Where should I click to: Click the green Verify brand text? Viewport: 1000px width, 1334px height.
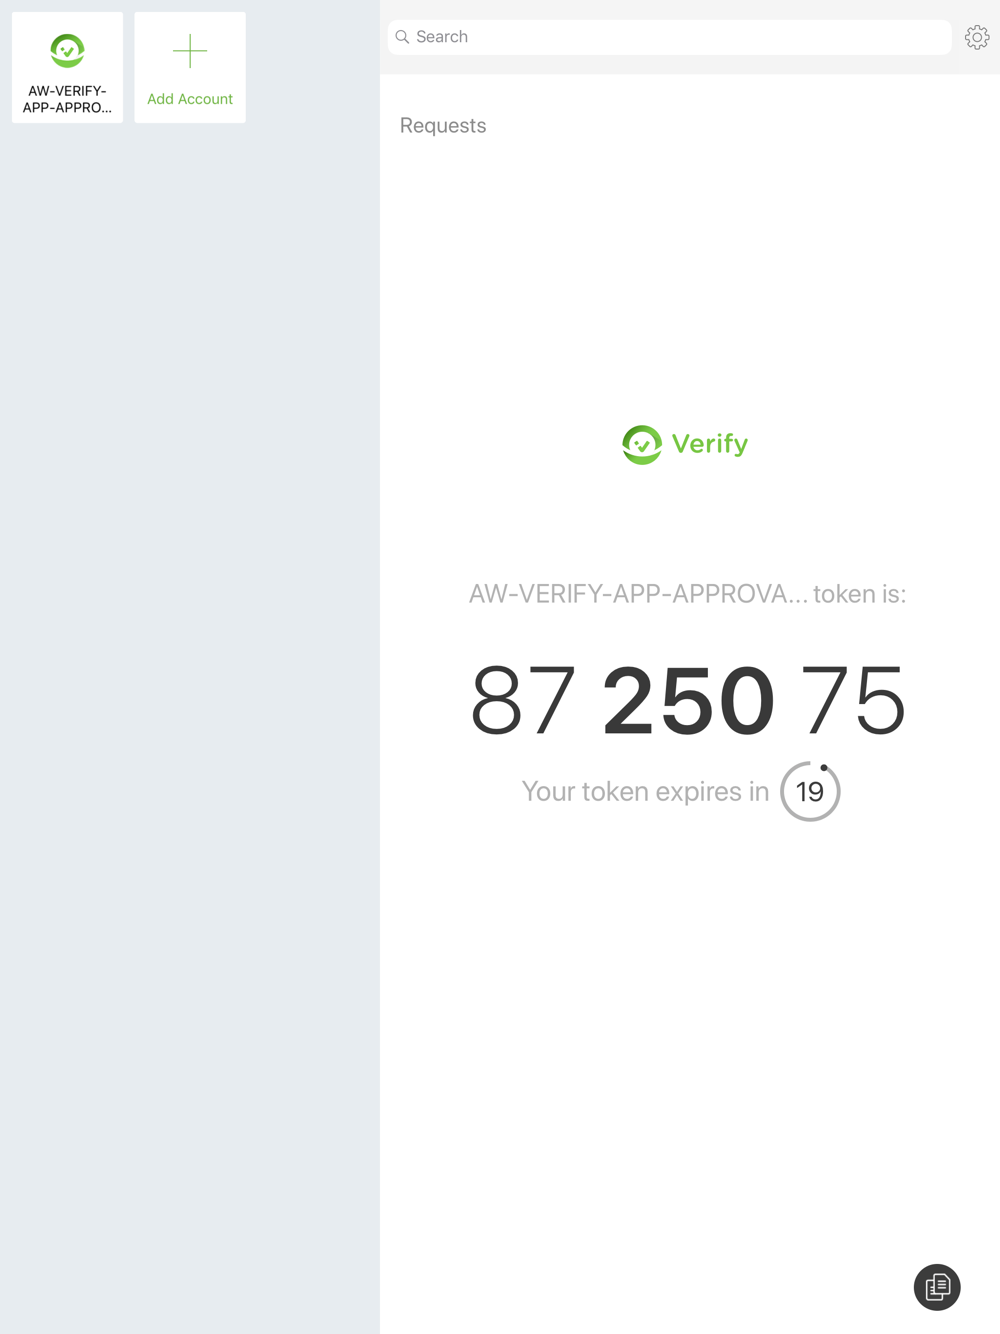point(710,444)
